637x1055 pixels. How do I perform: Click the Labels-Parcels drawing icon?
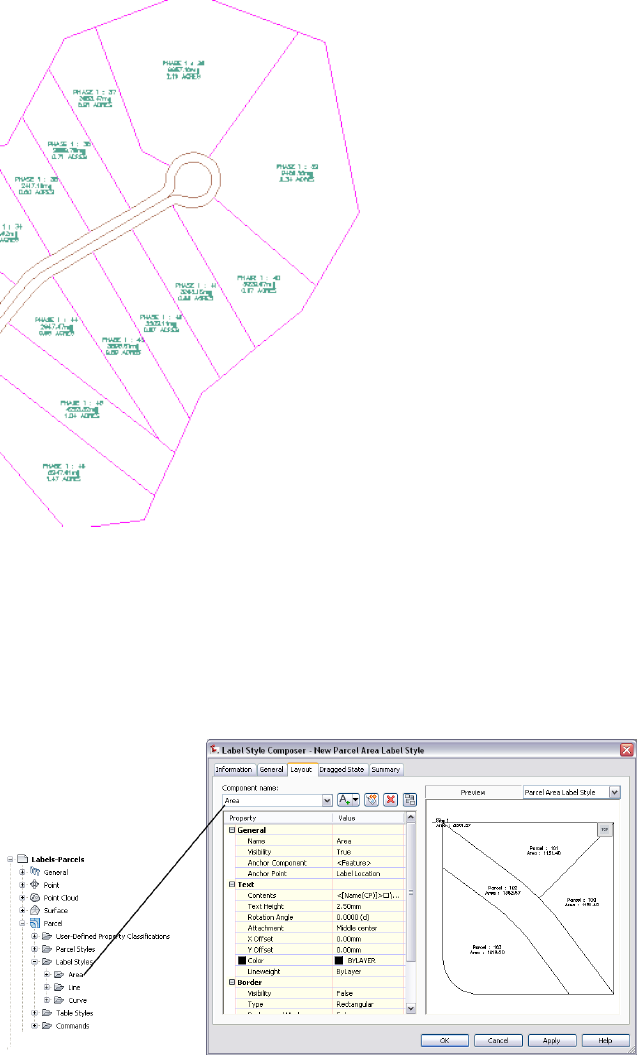(x=22, y=859)
